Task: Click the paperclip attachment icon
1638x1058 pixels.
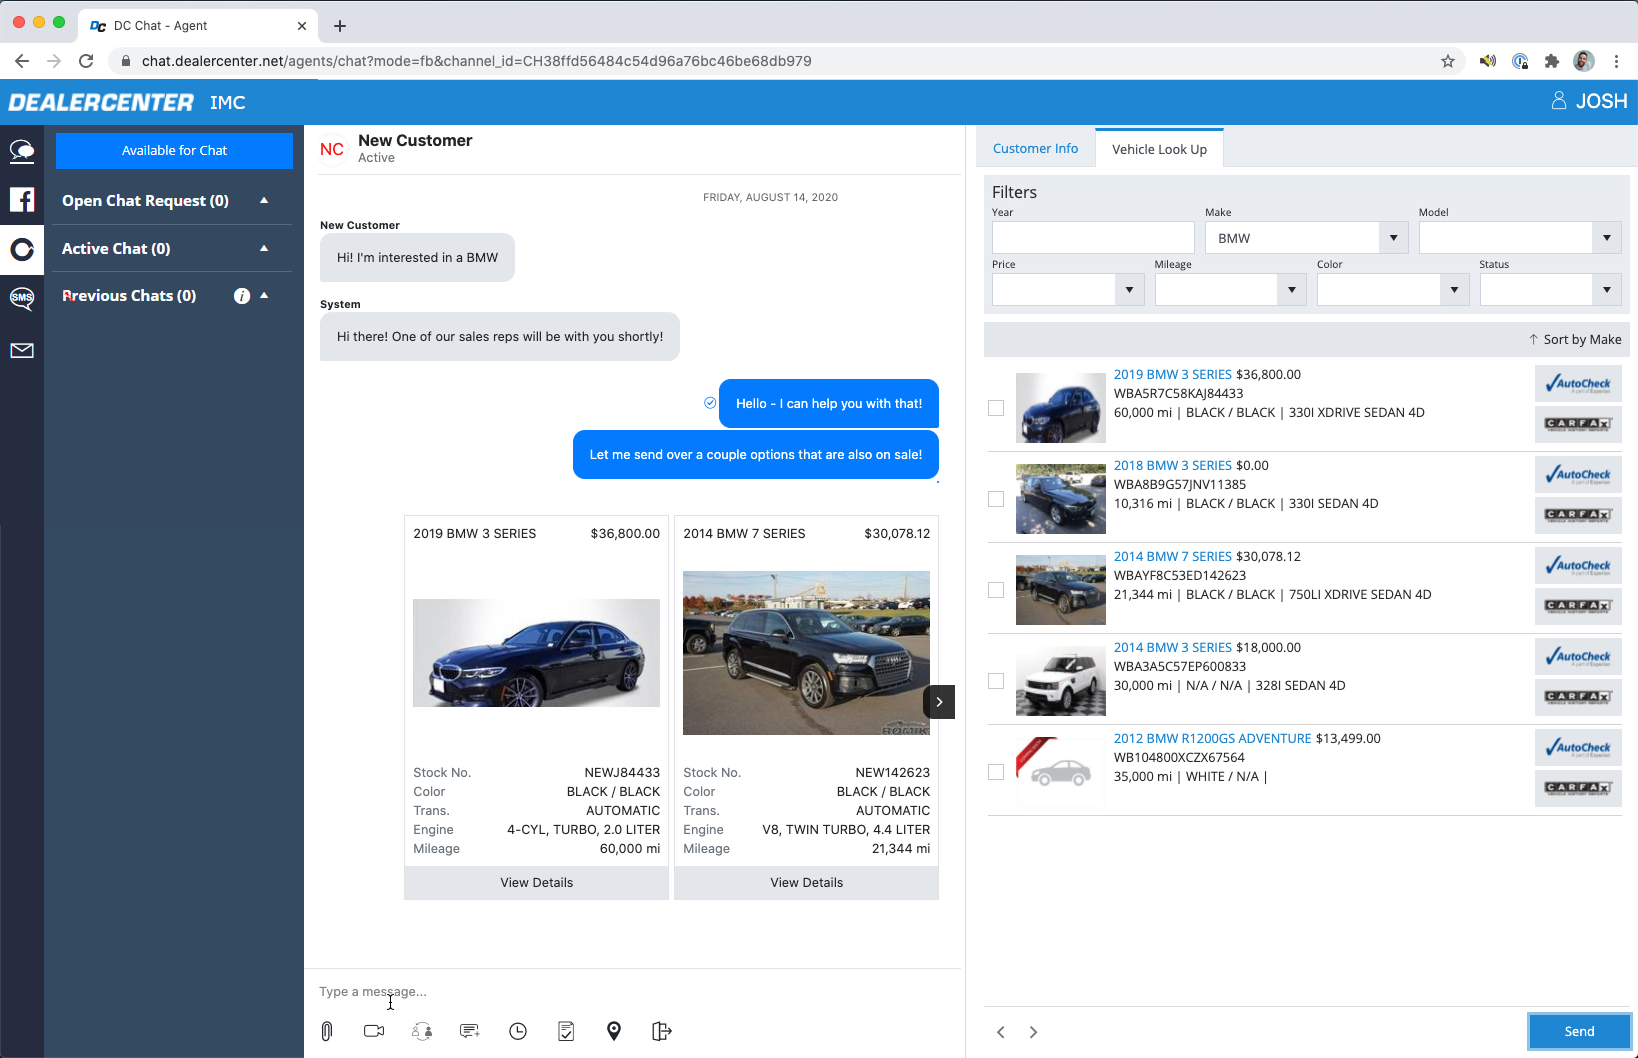Action: pyautogui.click(x=326, y=1031)
